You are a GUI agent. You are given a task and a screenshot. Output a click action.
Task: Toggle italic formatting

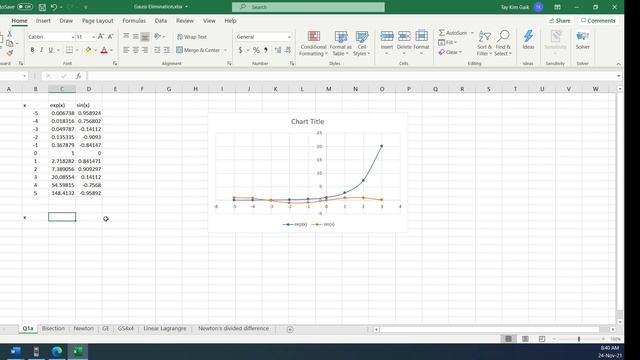(x=41, y=50)
